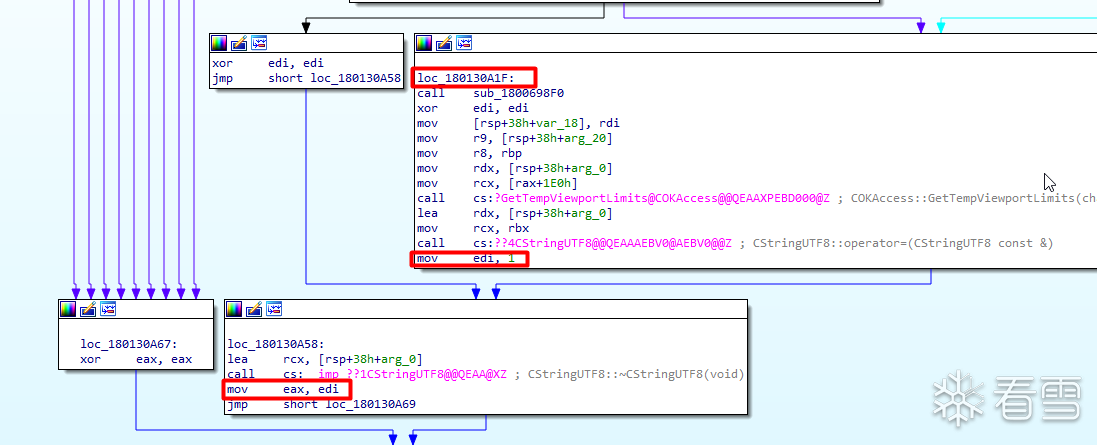Click the pencil icon on loc_180130A1F node header
The image size is (1097, 445).
(444, 43)
